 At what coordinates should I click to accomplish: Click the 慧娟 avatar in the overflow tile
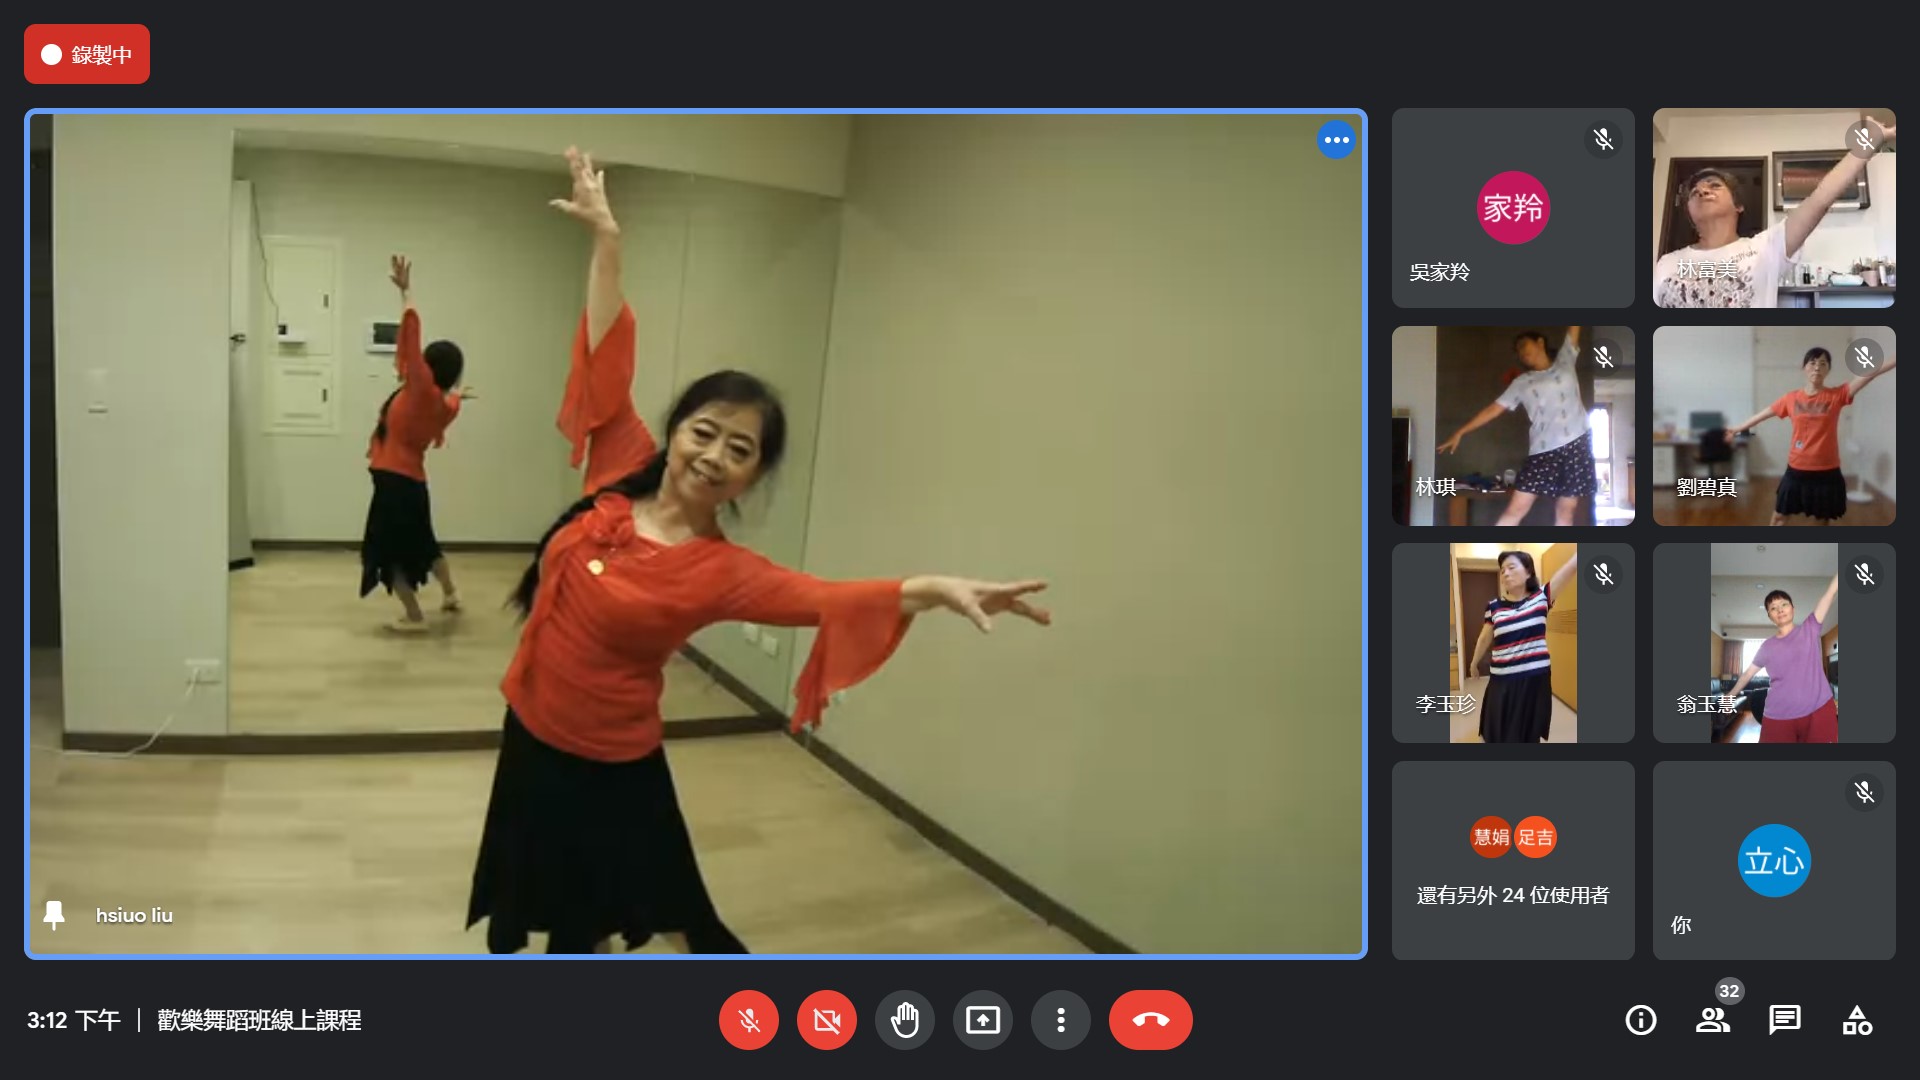point(1491,837)
